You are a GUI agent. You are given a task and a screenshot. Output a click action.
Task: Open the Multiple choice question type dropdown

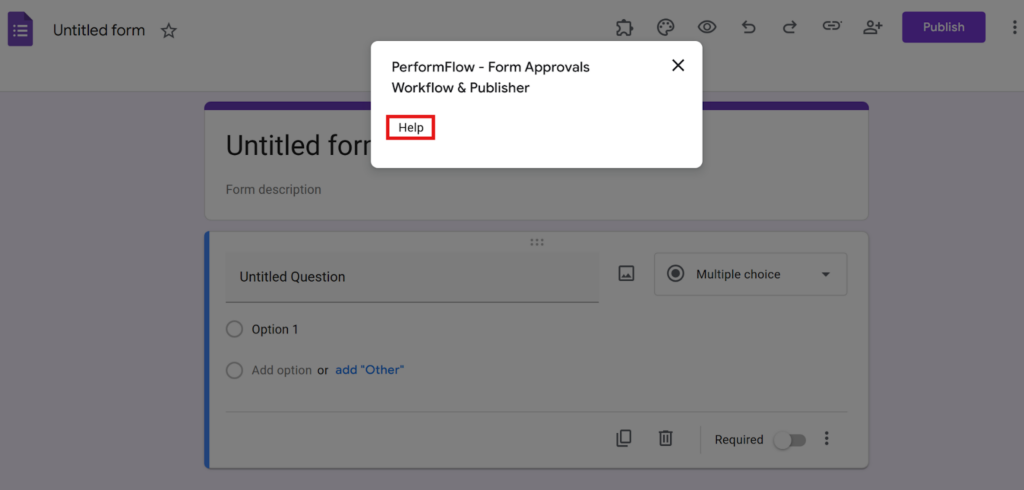(x=750, y=274)
